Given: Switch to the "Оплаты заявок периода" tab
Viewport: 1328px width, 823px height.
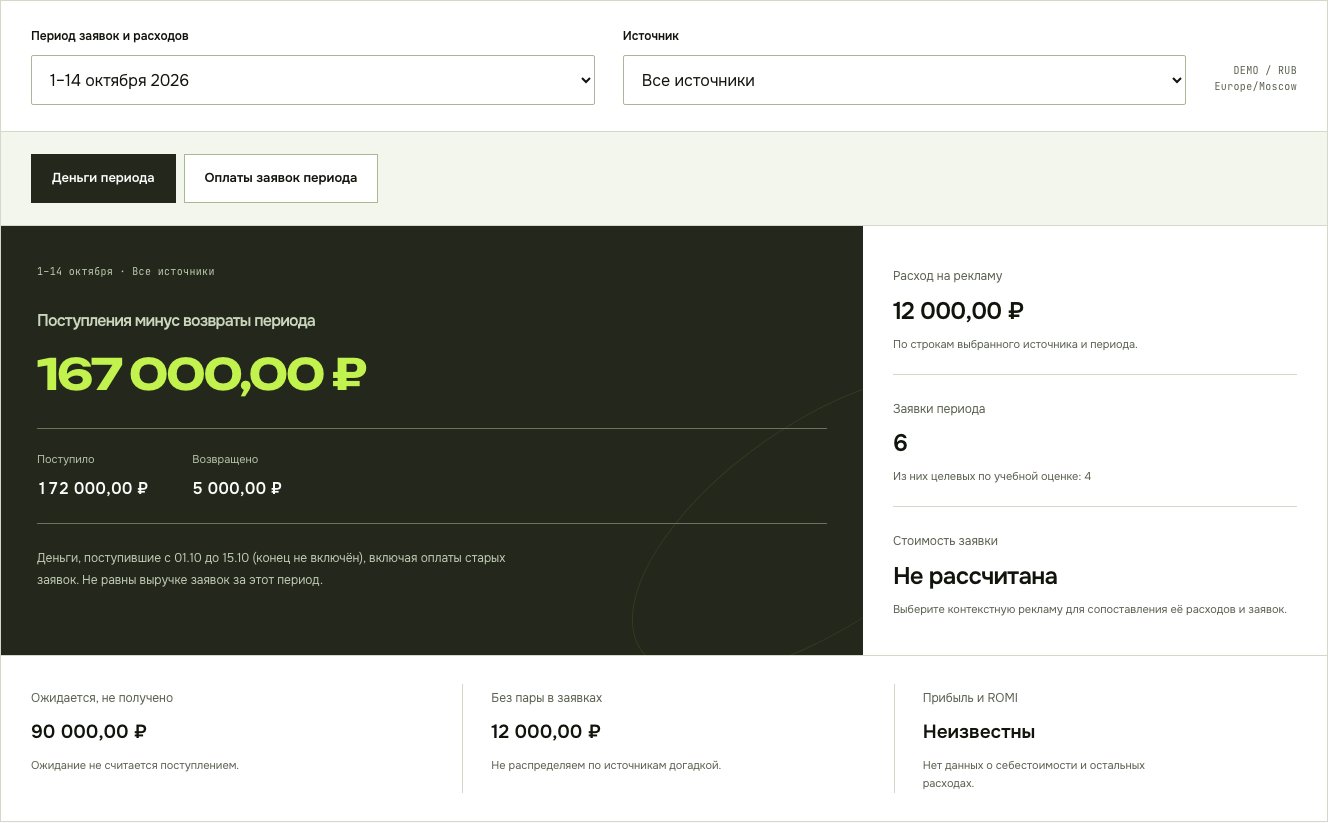Looking at the screenshot, I should coord(281,178).
